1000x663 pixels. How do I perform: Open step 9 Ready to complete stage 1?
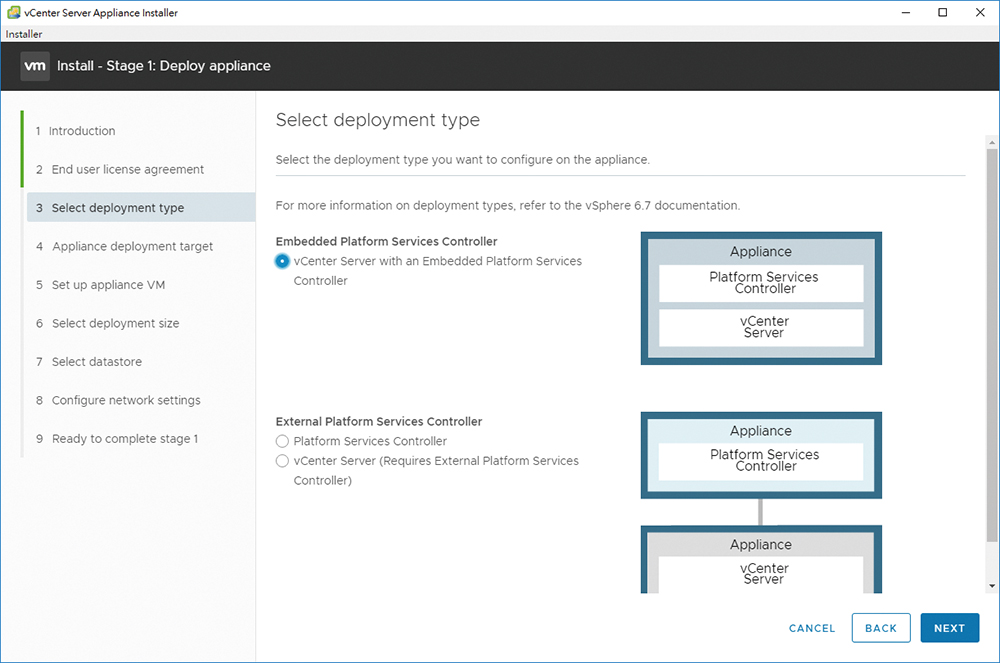click(117, 439)
